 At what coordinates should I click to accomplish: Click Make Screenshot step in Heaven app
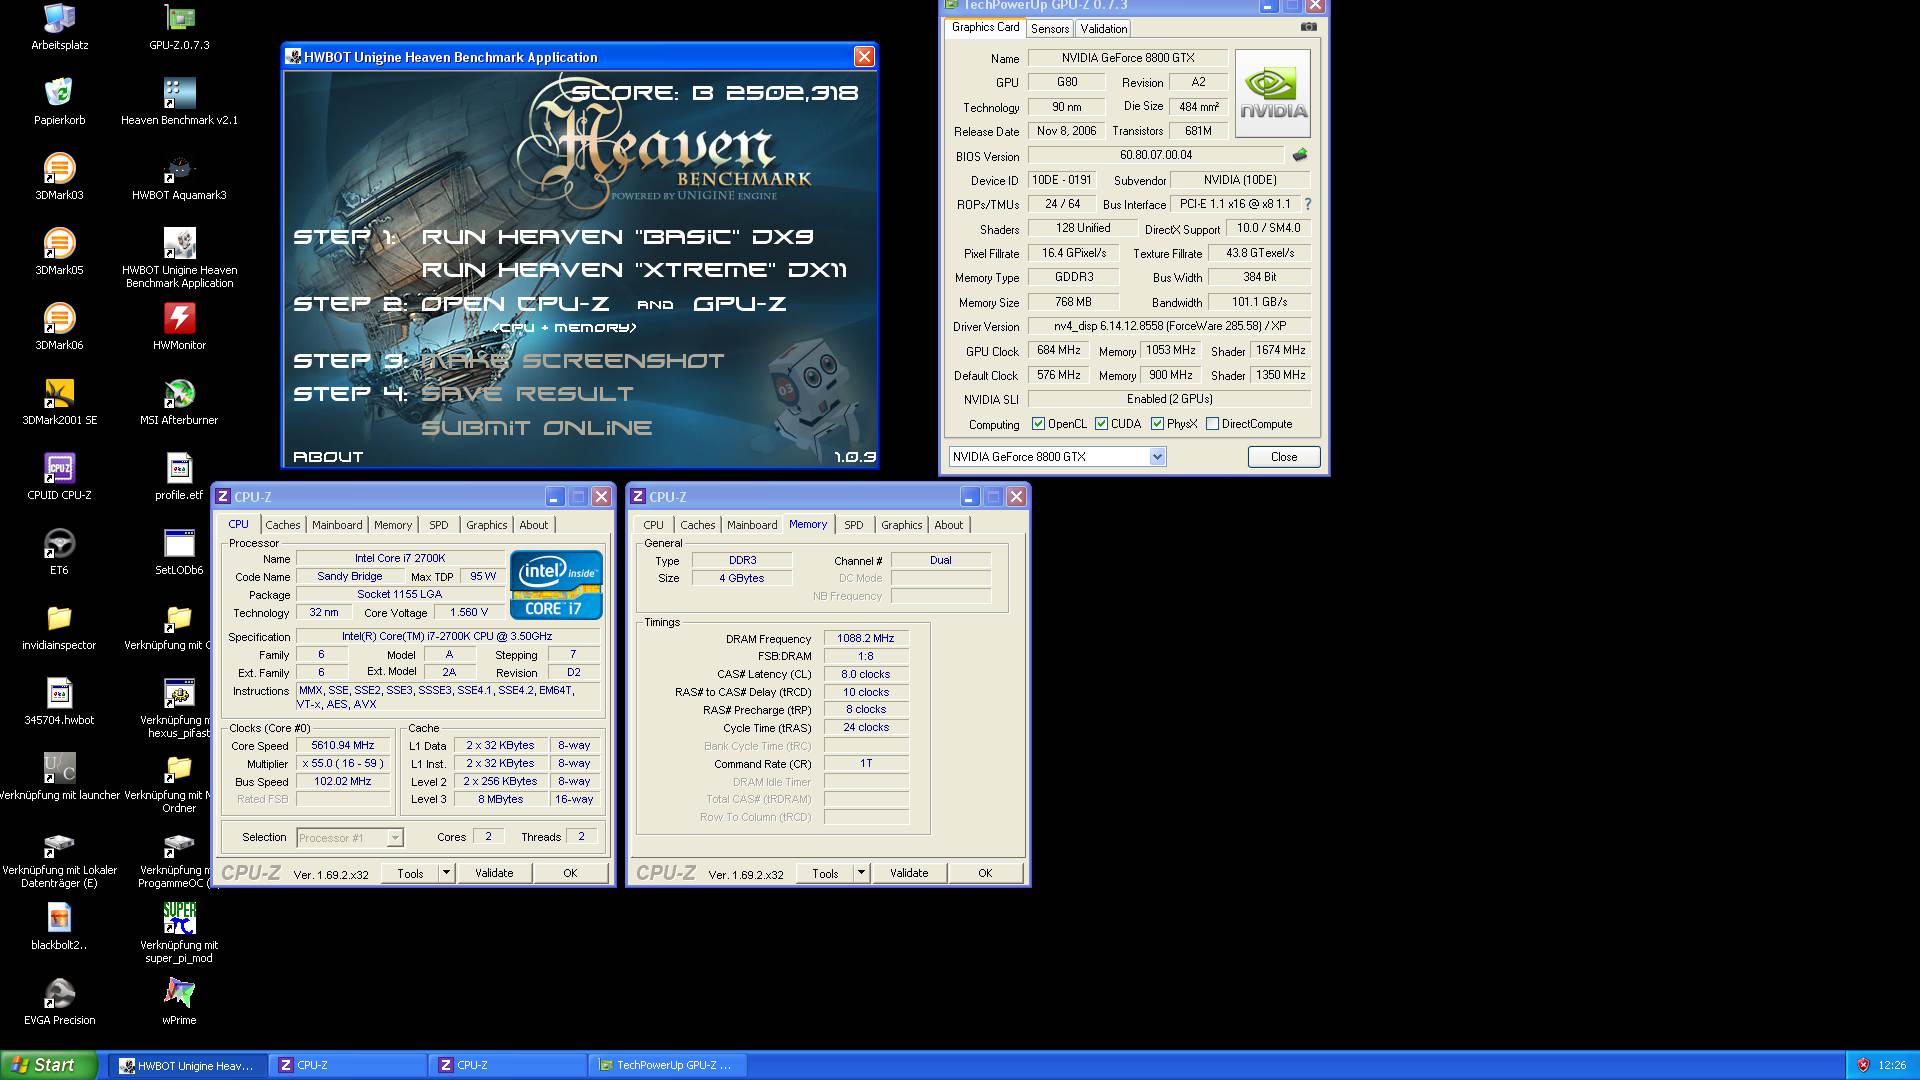pos(572,361)
